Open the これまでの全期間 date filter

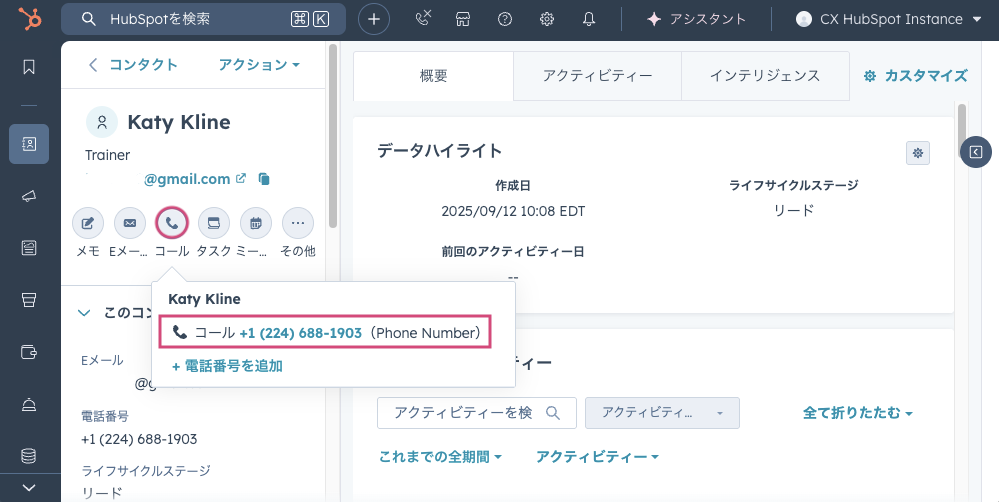point(440,457)
